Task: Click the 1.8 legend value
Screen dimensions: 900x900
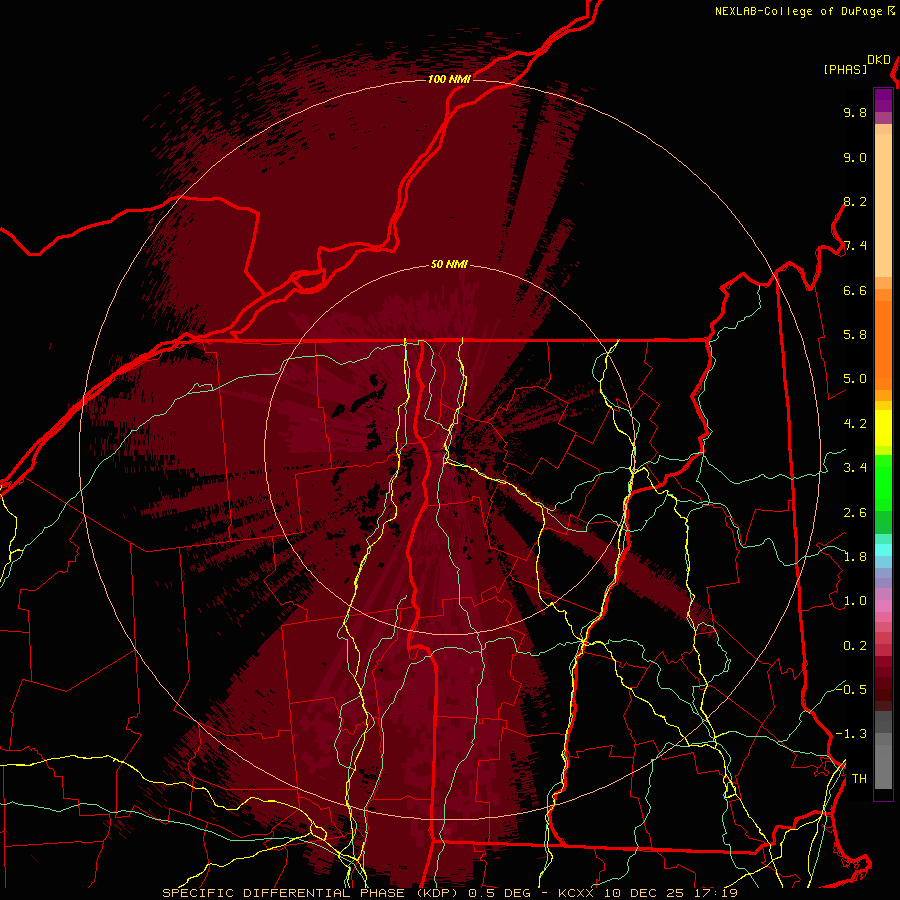Action: pyautogui.click(x=855, y=557)
